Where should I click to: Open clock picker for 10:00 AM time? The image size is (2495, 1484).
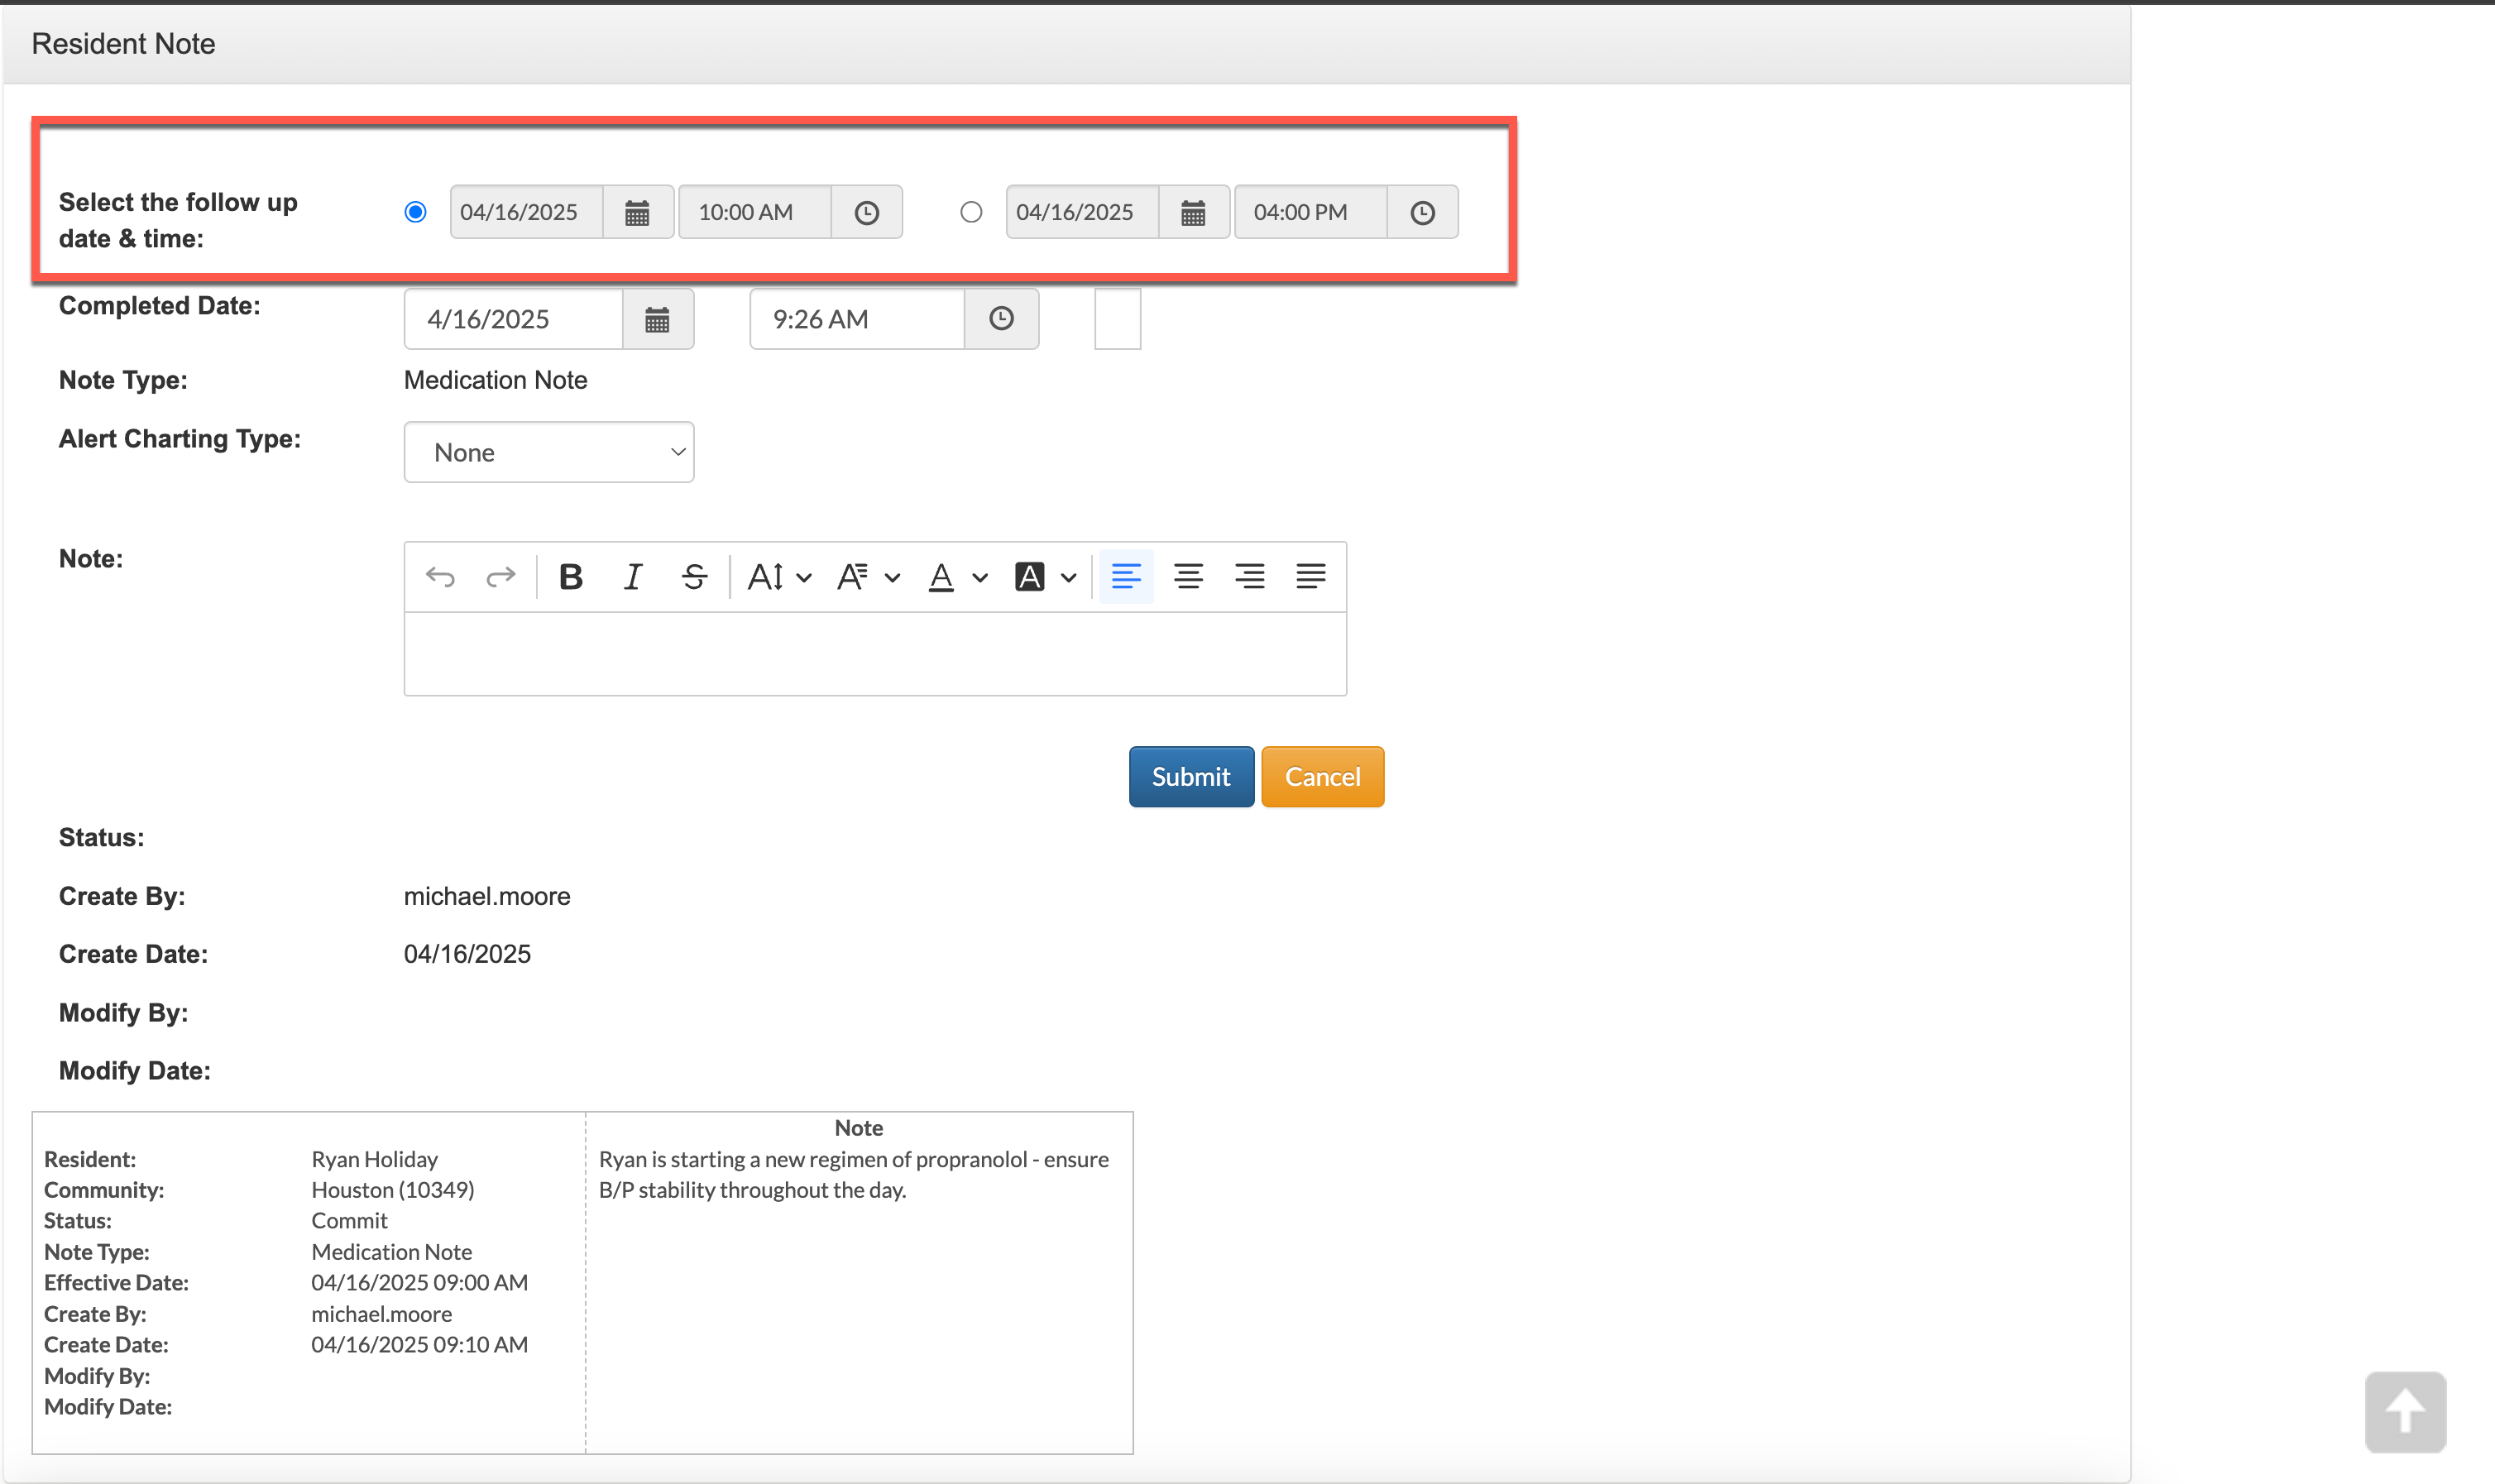(866, 212)
